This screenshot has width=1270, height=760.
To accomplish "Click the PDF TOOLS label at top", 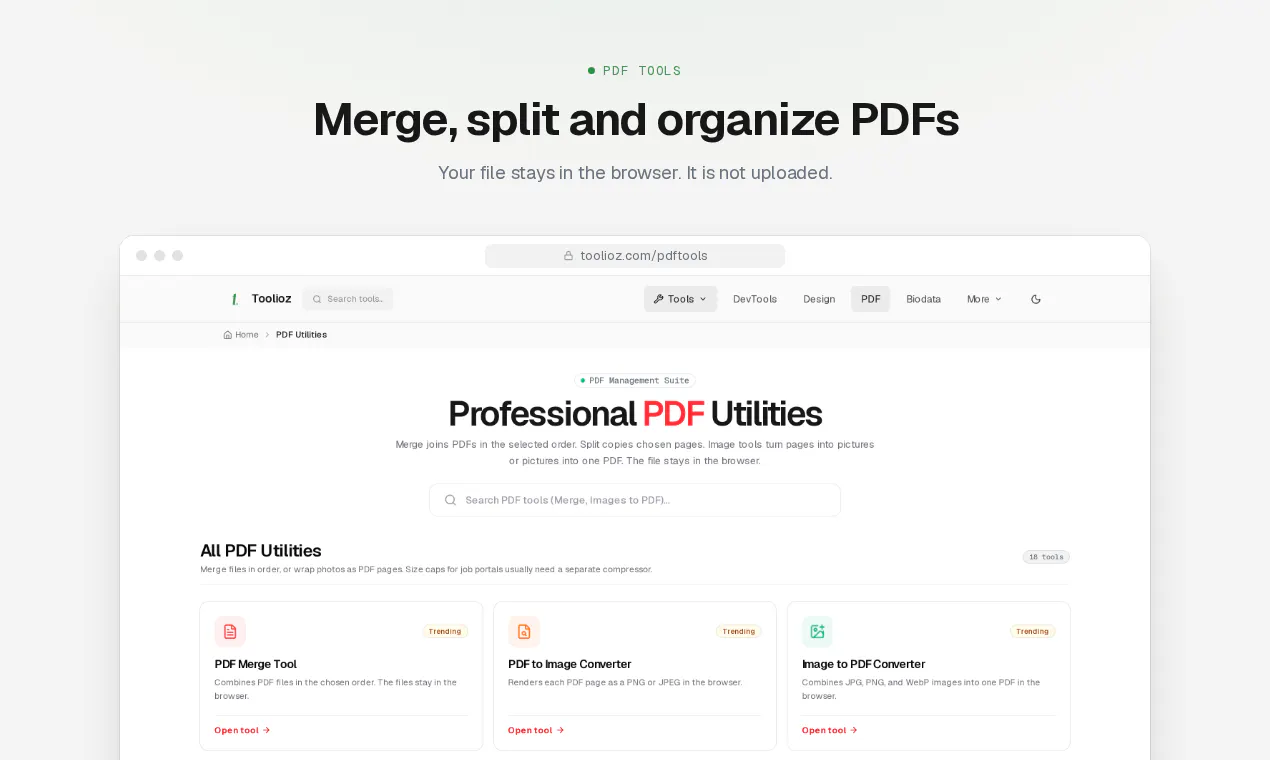I will pyautogui.click(x=635, y=71).
